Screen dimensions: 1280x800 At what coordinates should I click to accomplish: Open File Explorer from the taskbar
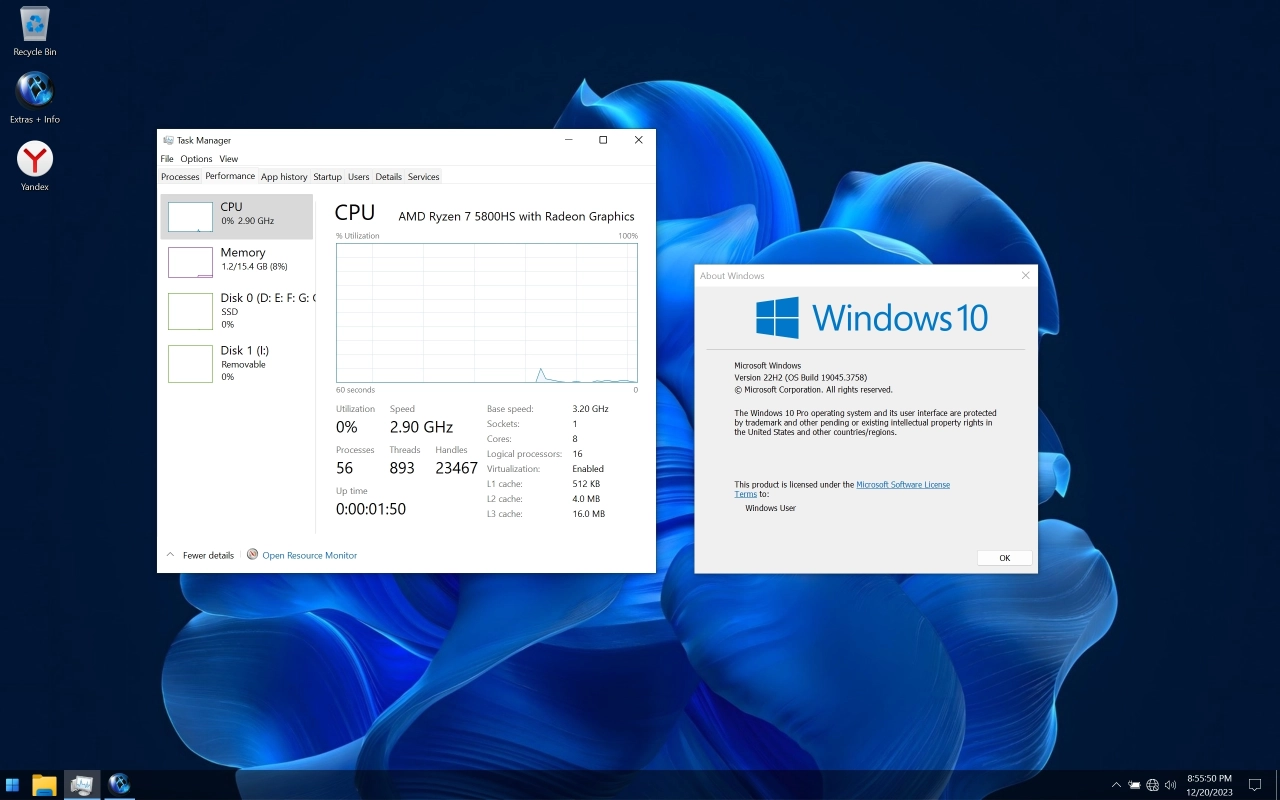point(44,784)
